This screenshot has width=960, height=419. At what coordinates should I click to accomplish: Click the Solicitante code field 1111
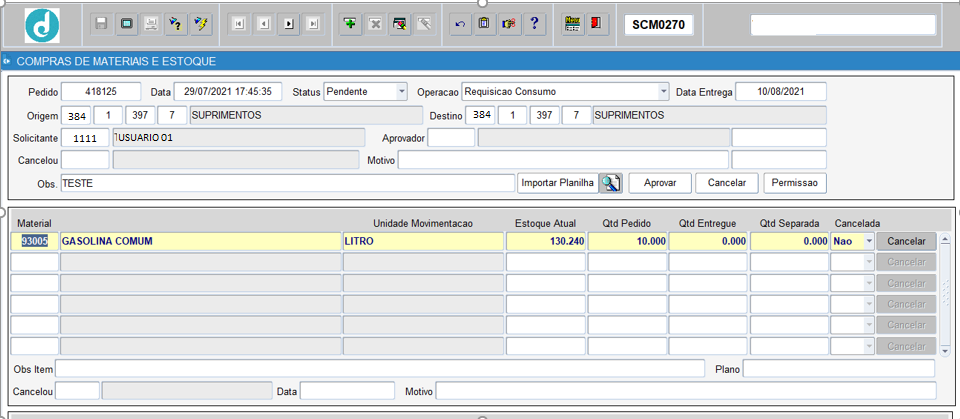[x=86, y=138]
